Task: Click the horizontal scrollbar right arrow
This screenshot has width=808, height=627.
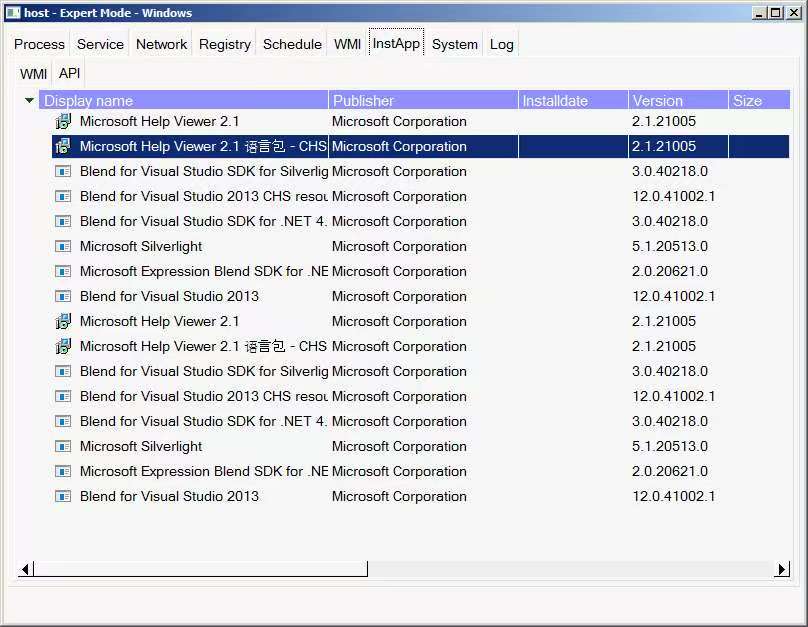Action: click(x=782, y=569)
